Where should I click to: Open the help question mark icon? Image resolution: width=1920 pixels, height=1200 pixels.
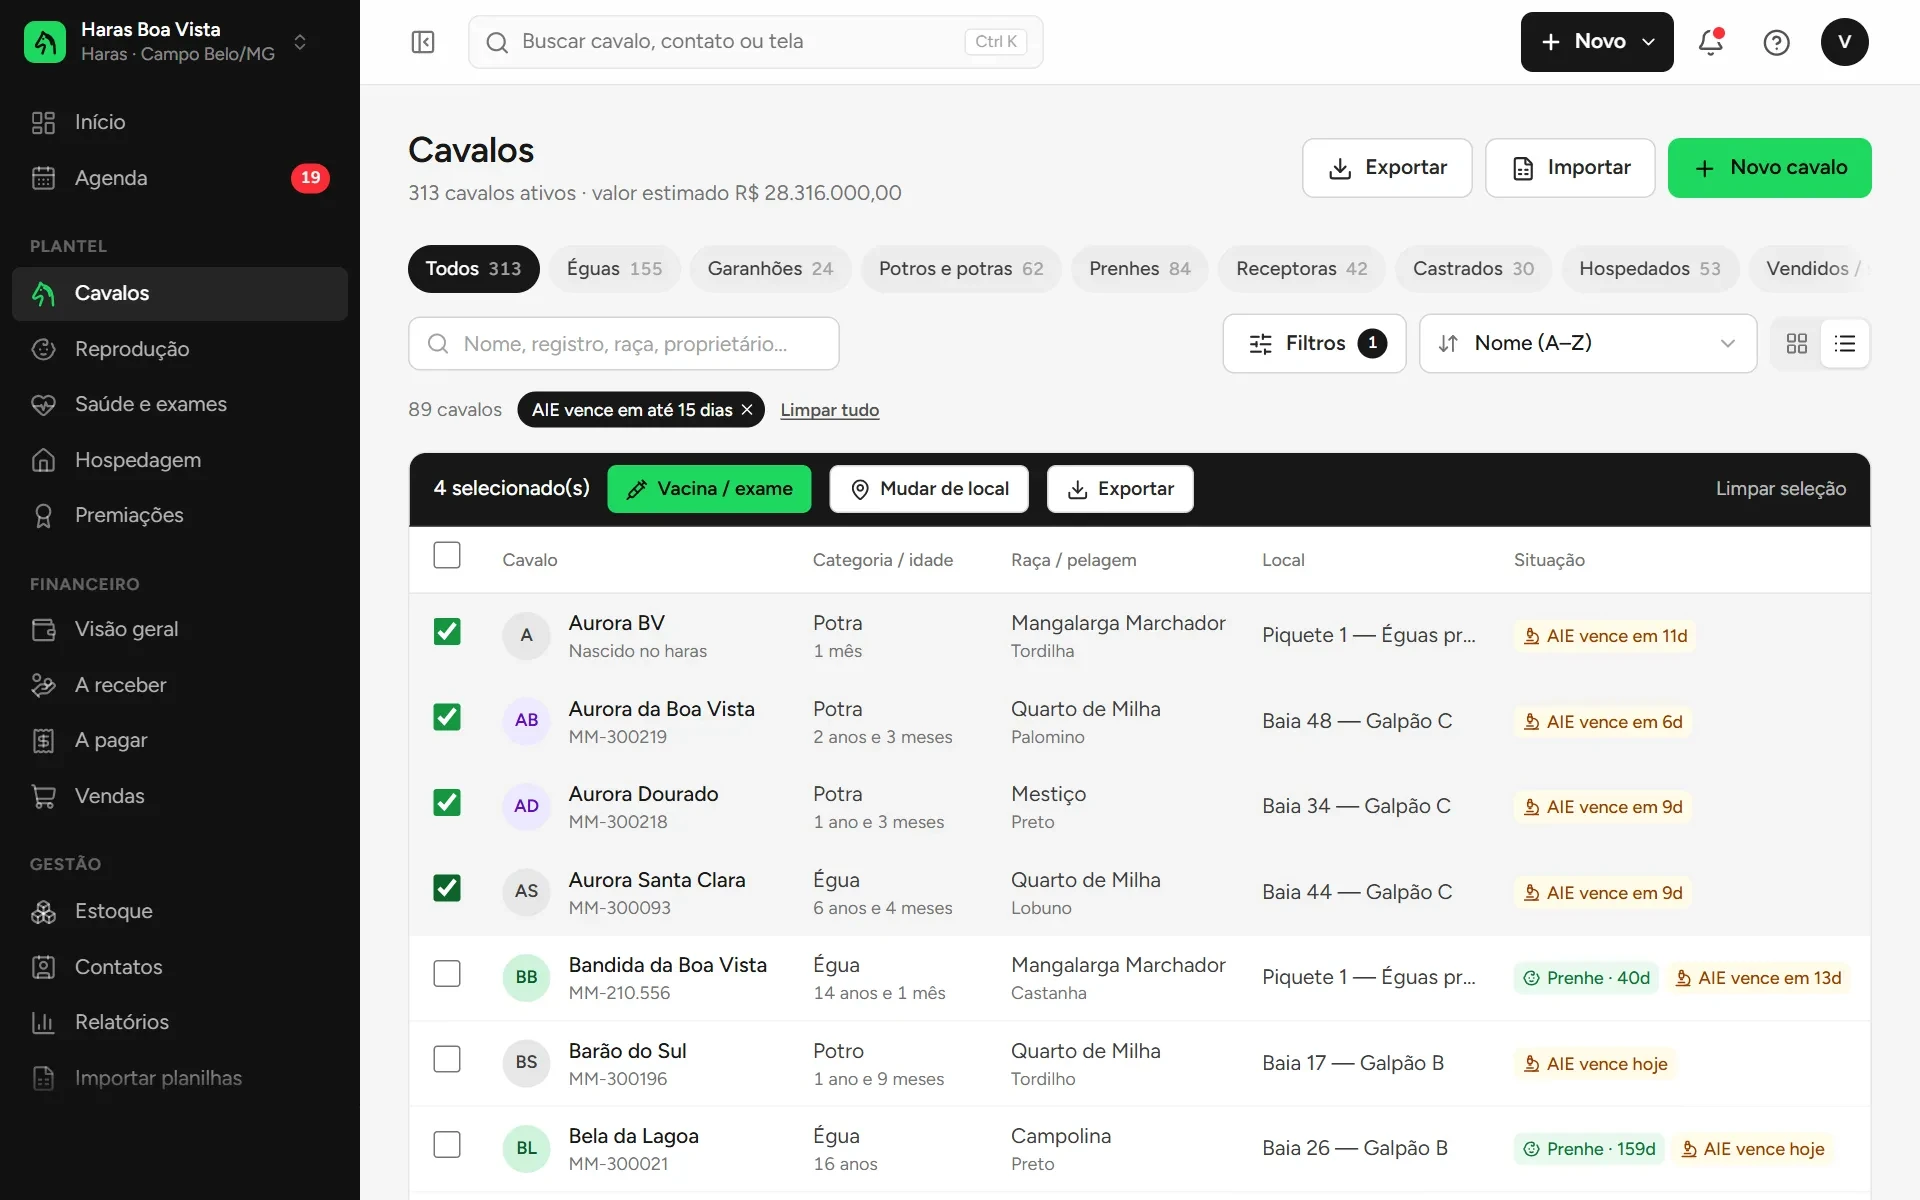tap(1776, 42)
